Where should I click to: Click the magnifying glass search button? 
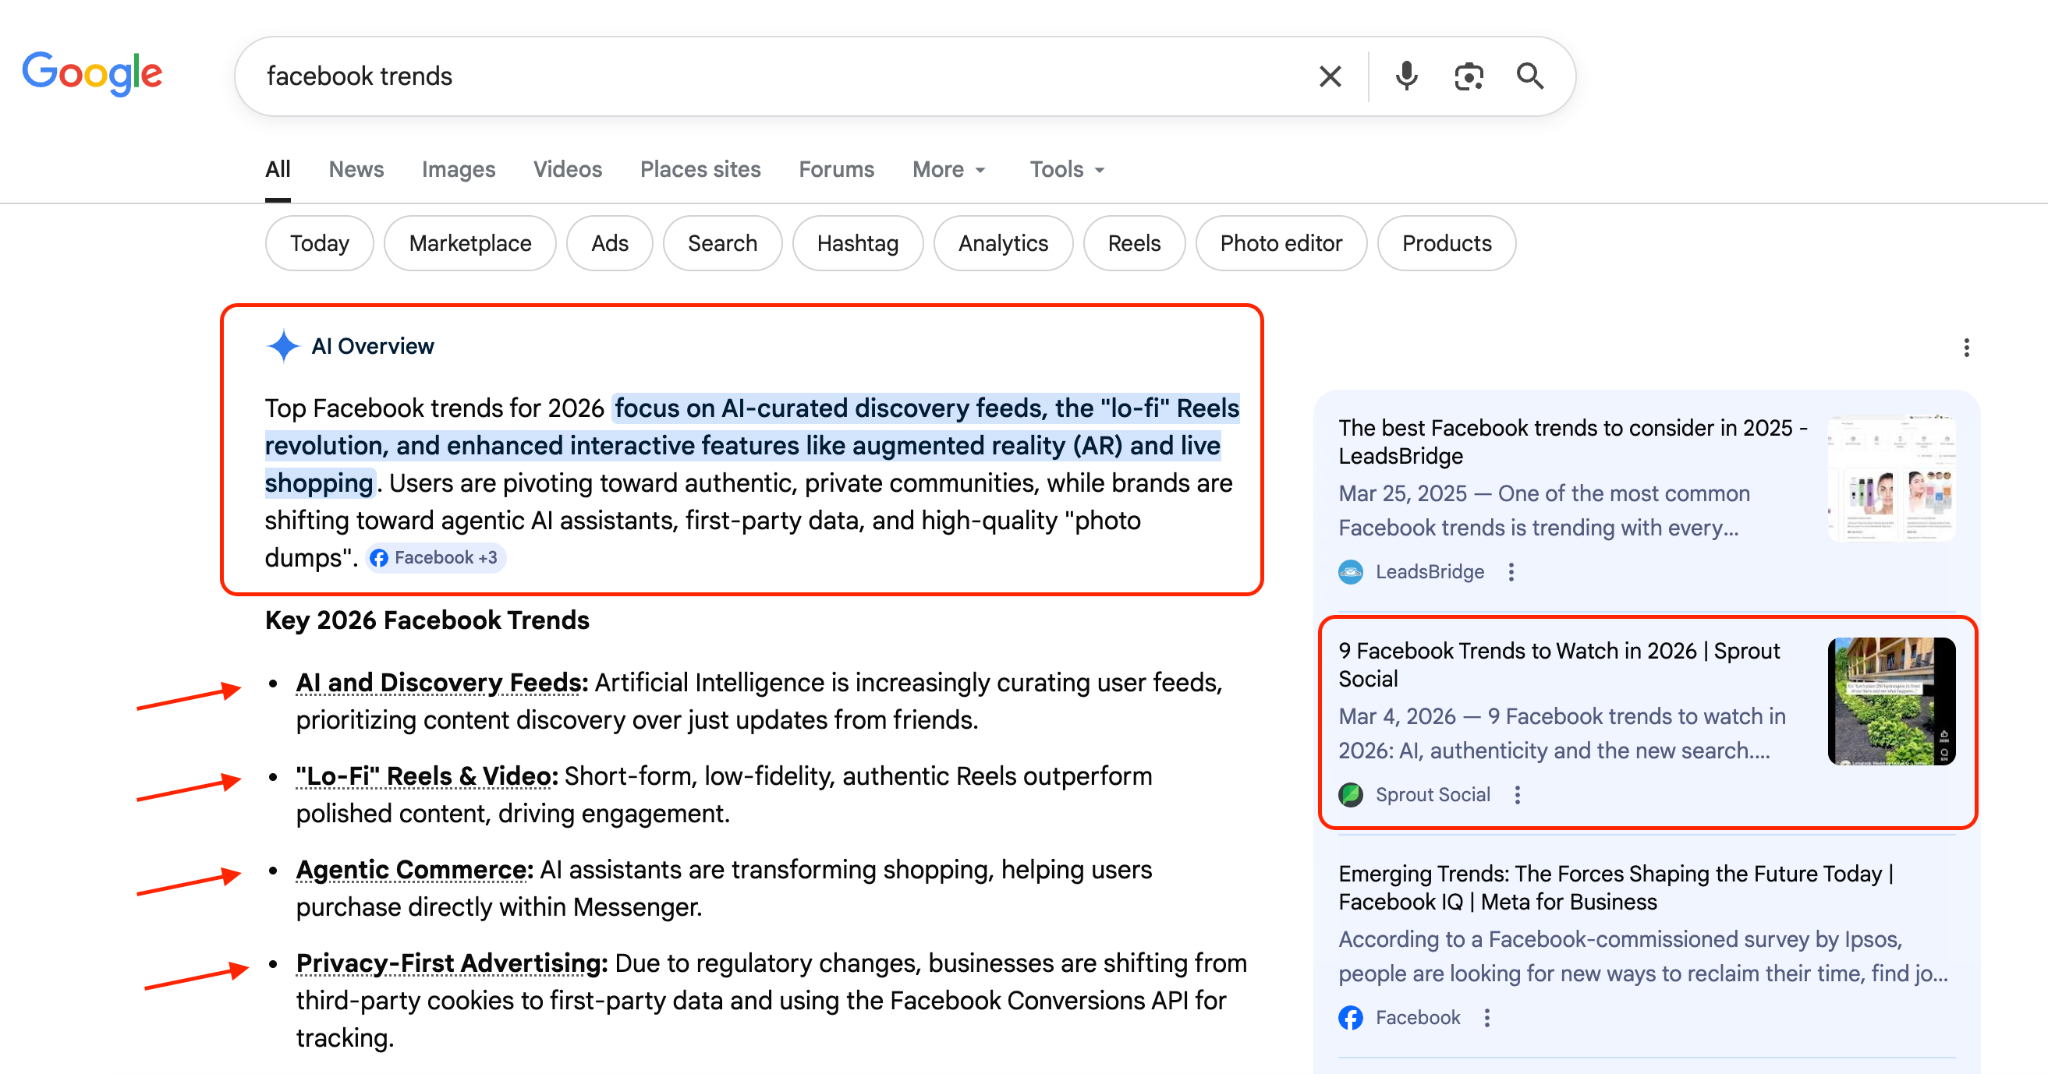[1530, 77]
